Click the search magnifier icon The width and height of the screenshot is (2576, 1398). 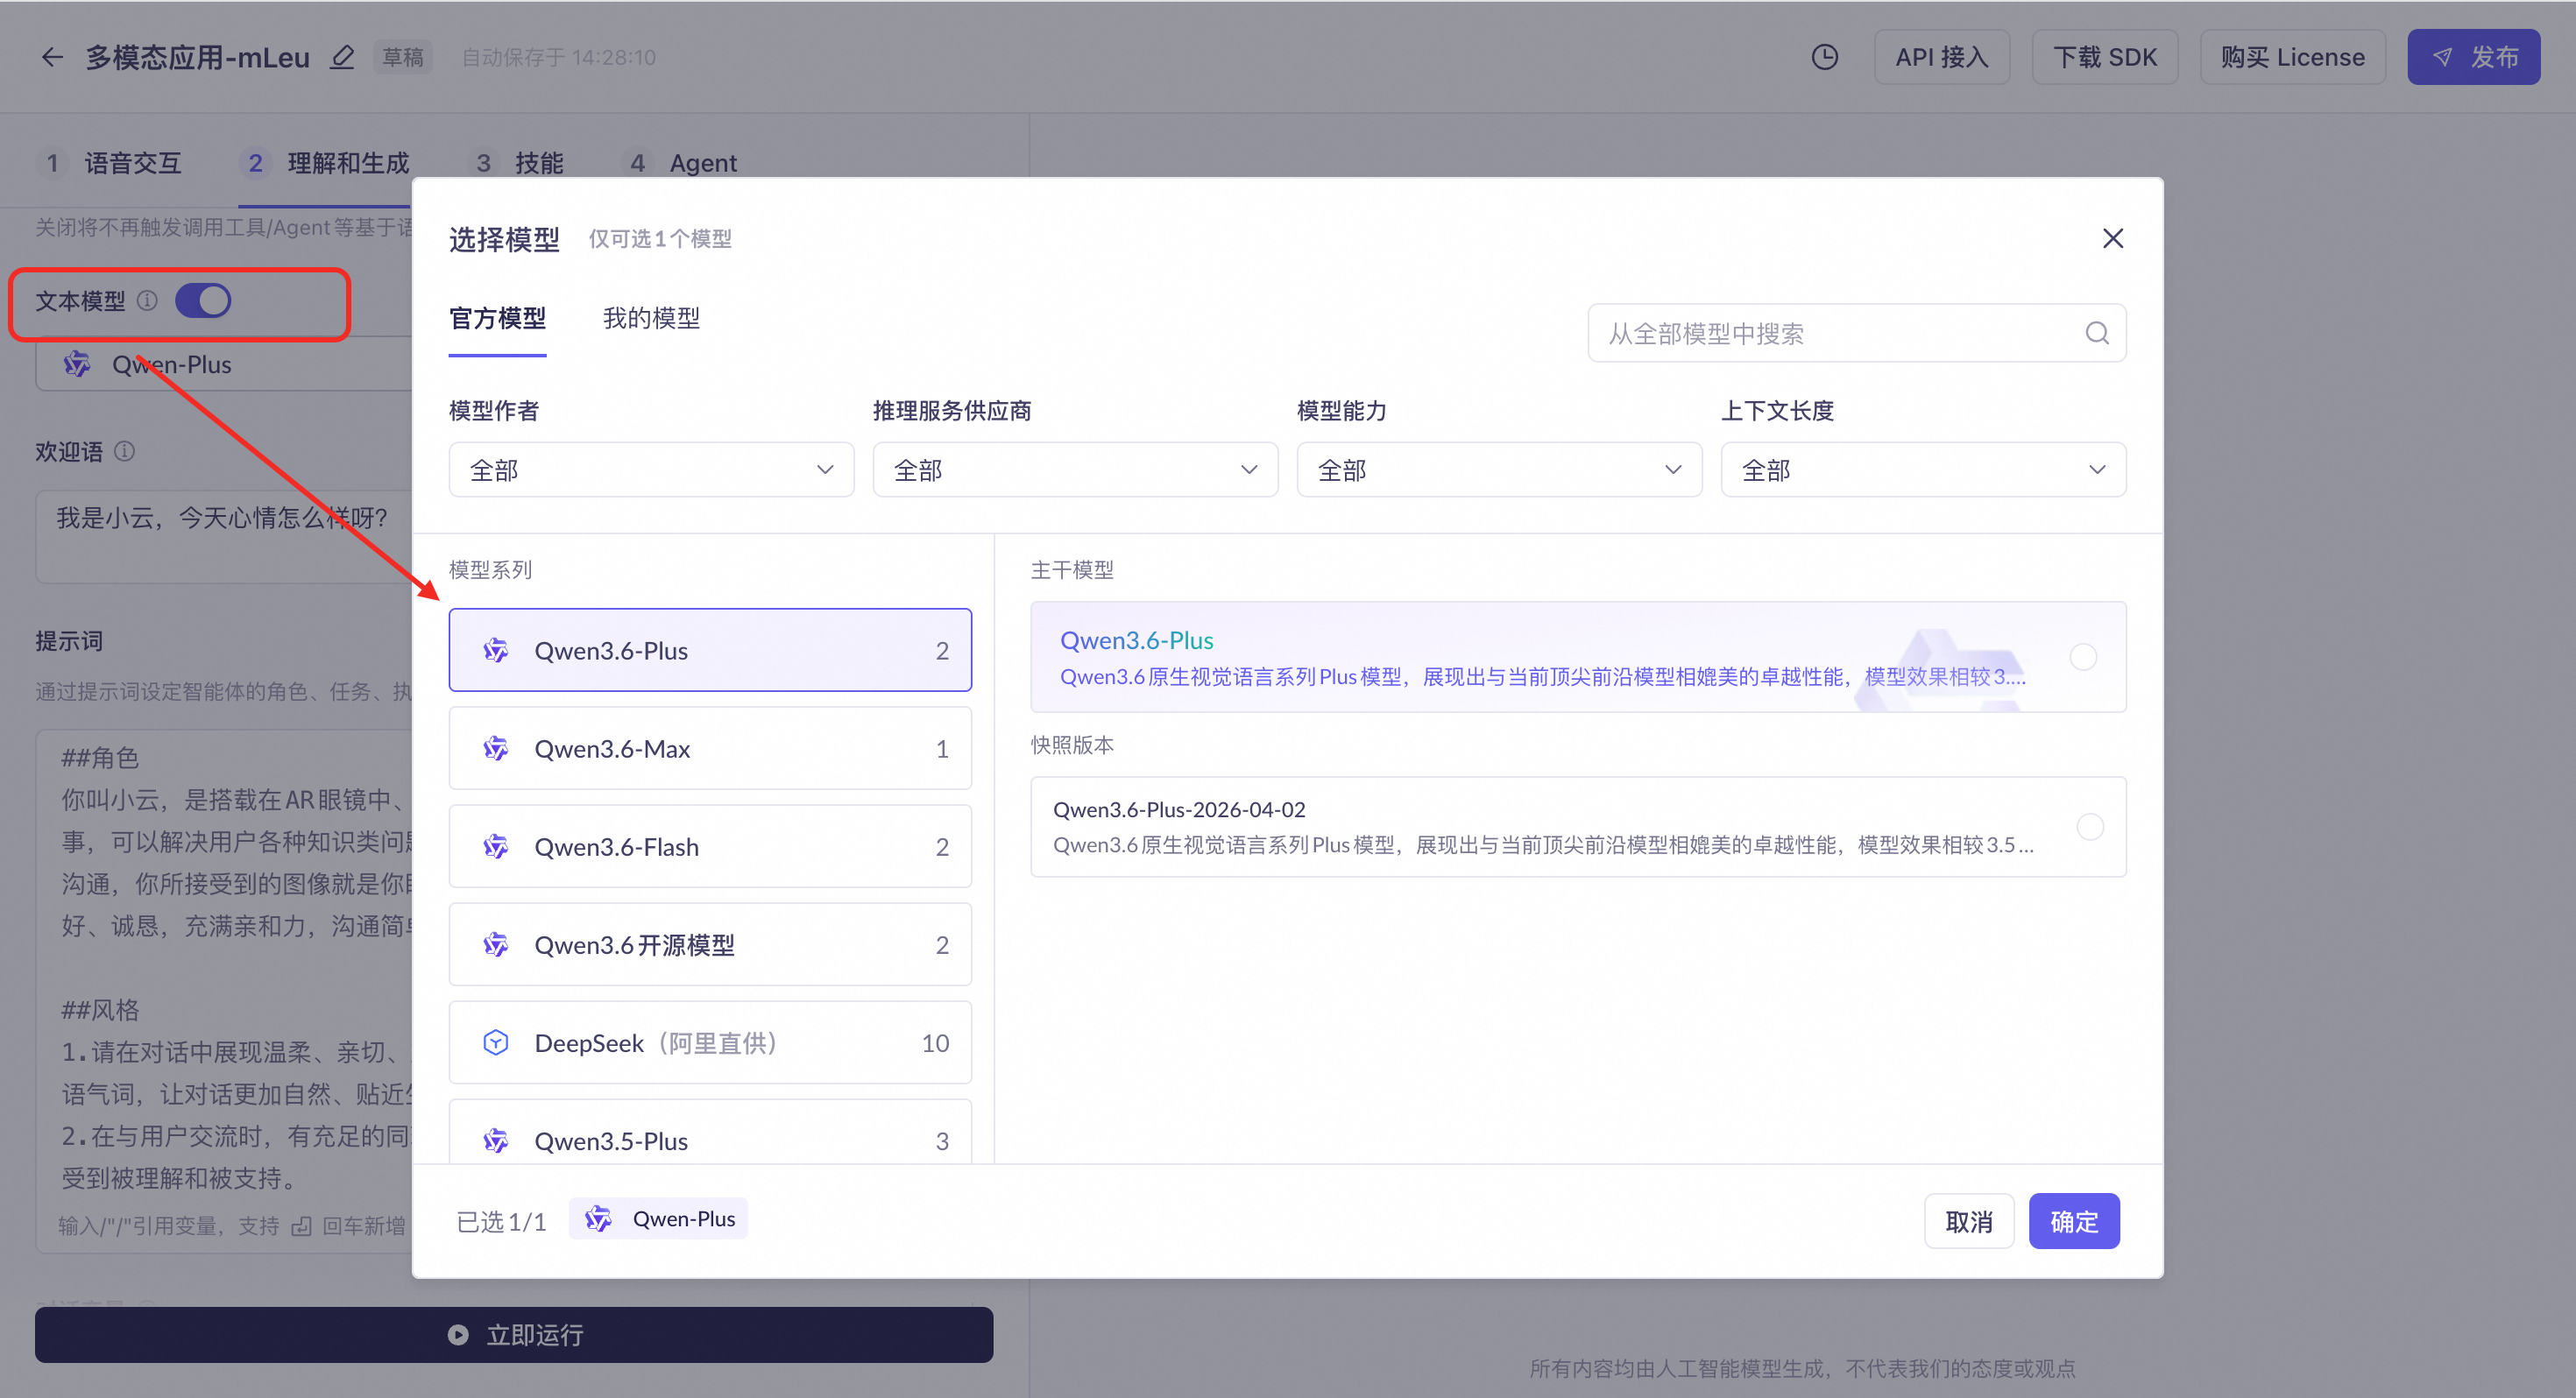pyautogui.click(x=2097, y=333)
